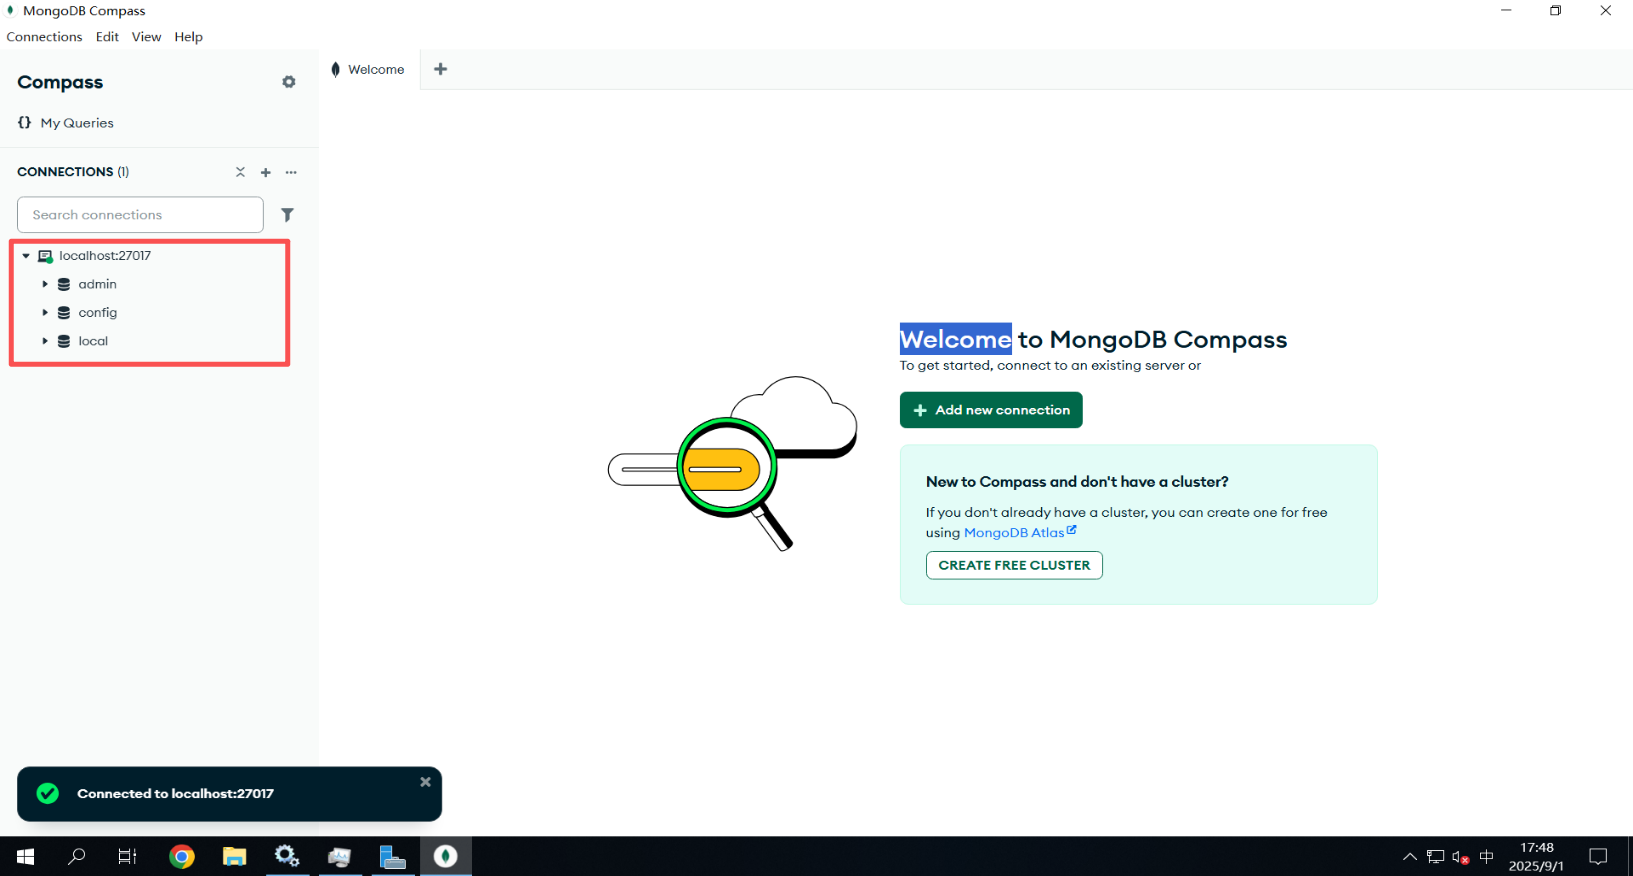Screen dimensions: 1633x876
Task: Click CREATE FREE CLUSTER button
Action: click(1014, 565)
